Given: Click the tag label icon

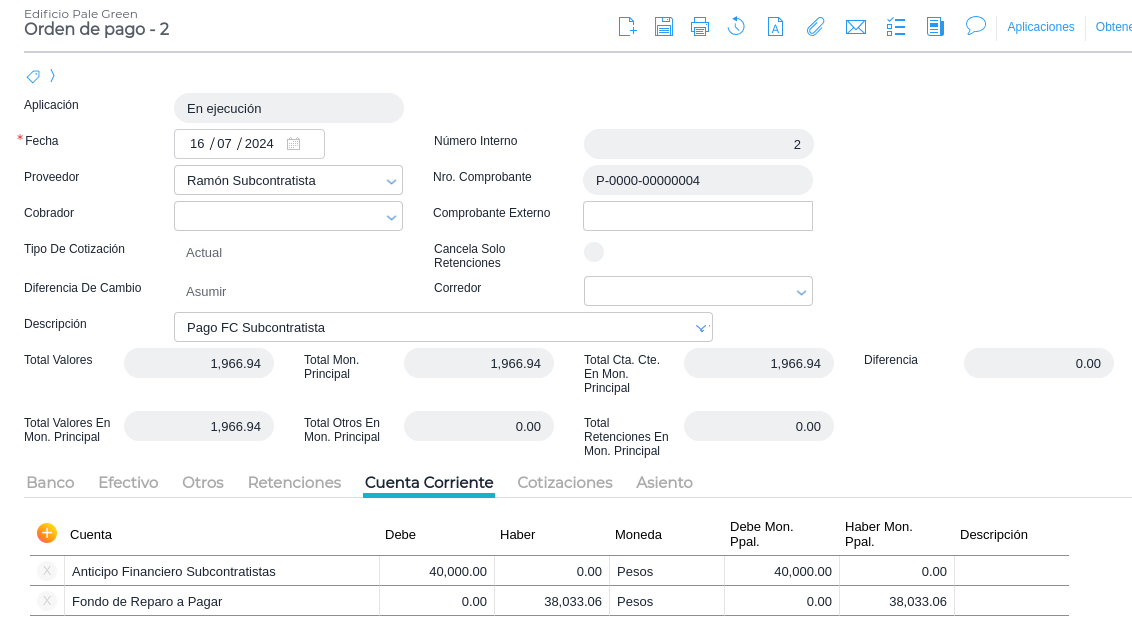Looking at the screenshot, I should [x=33, y=76].
